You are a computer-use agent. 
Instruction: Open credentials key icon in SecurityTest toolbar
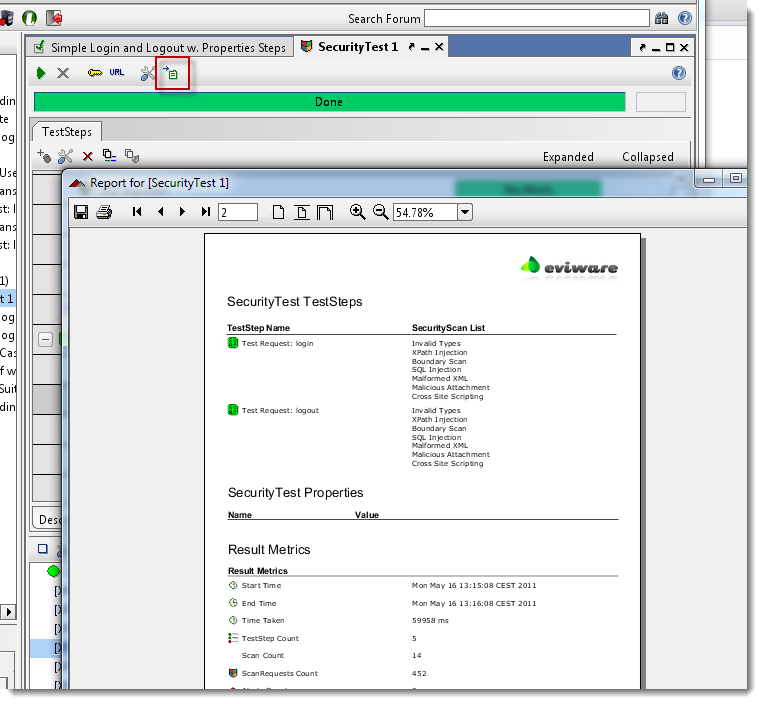95,73
